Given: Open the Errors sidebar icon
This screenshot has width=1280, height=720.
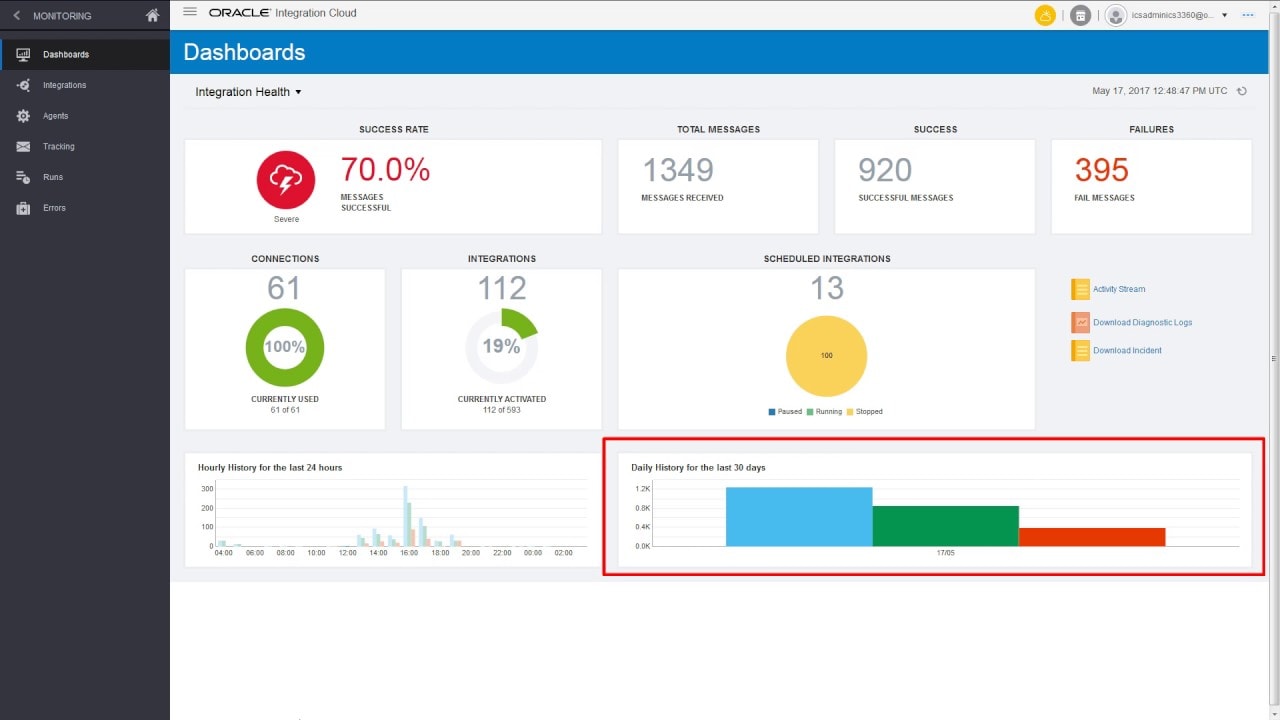Looking at the screenshot, I should (22, 208).
